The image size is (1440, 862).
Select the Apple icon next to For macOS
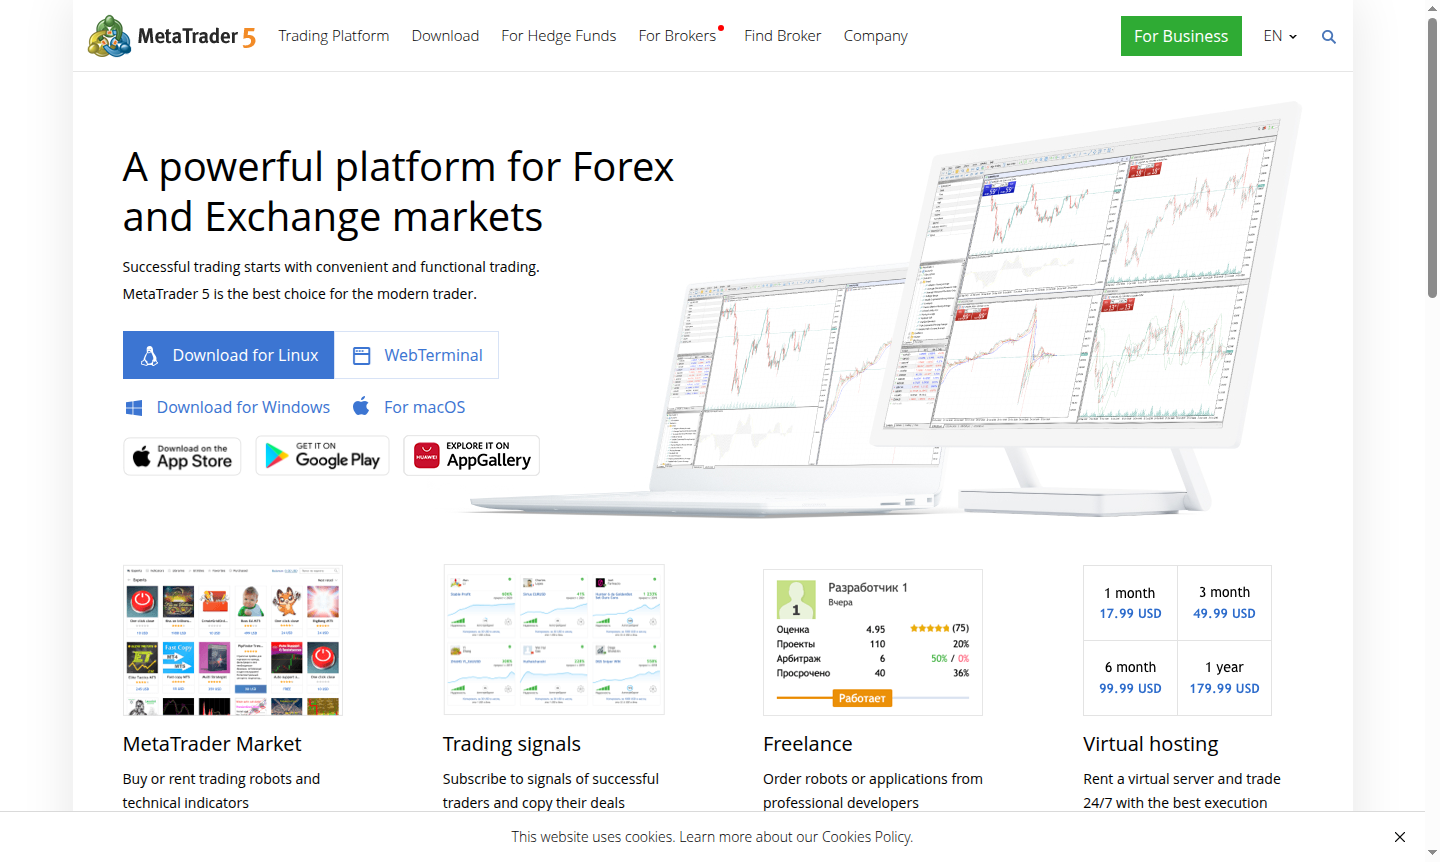point(361,406)
